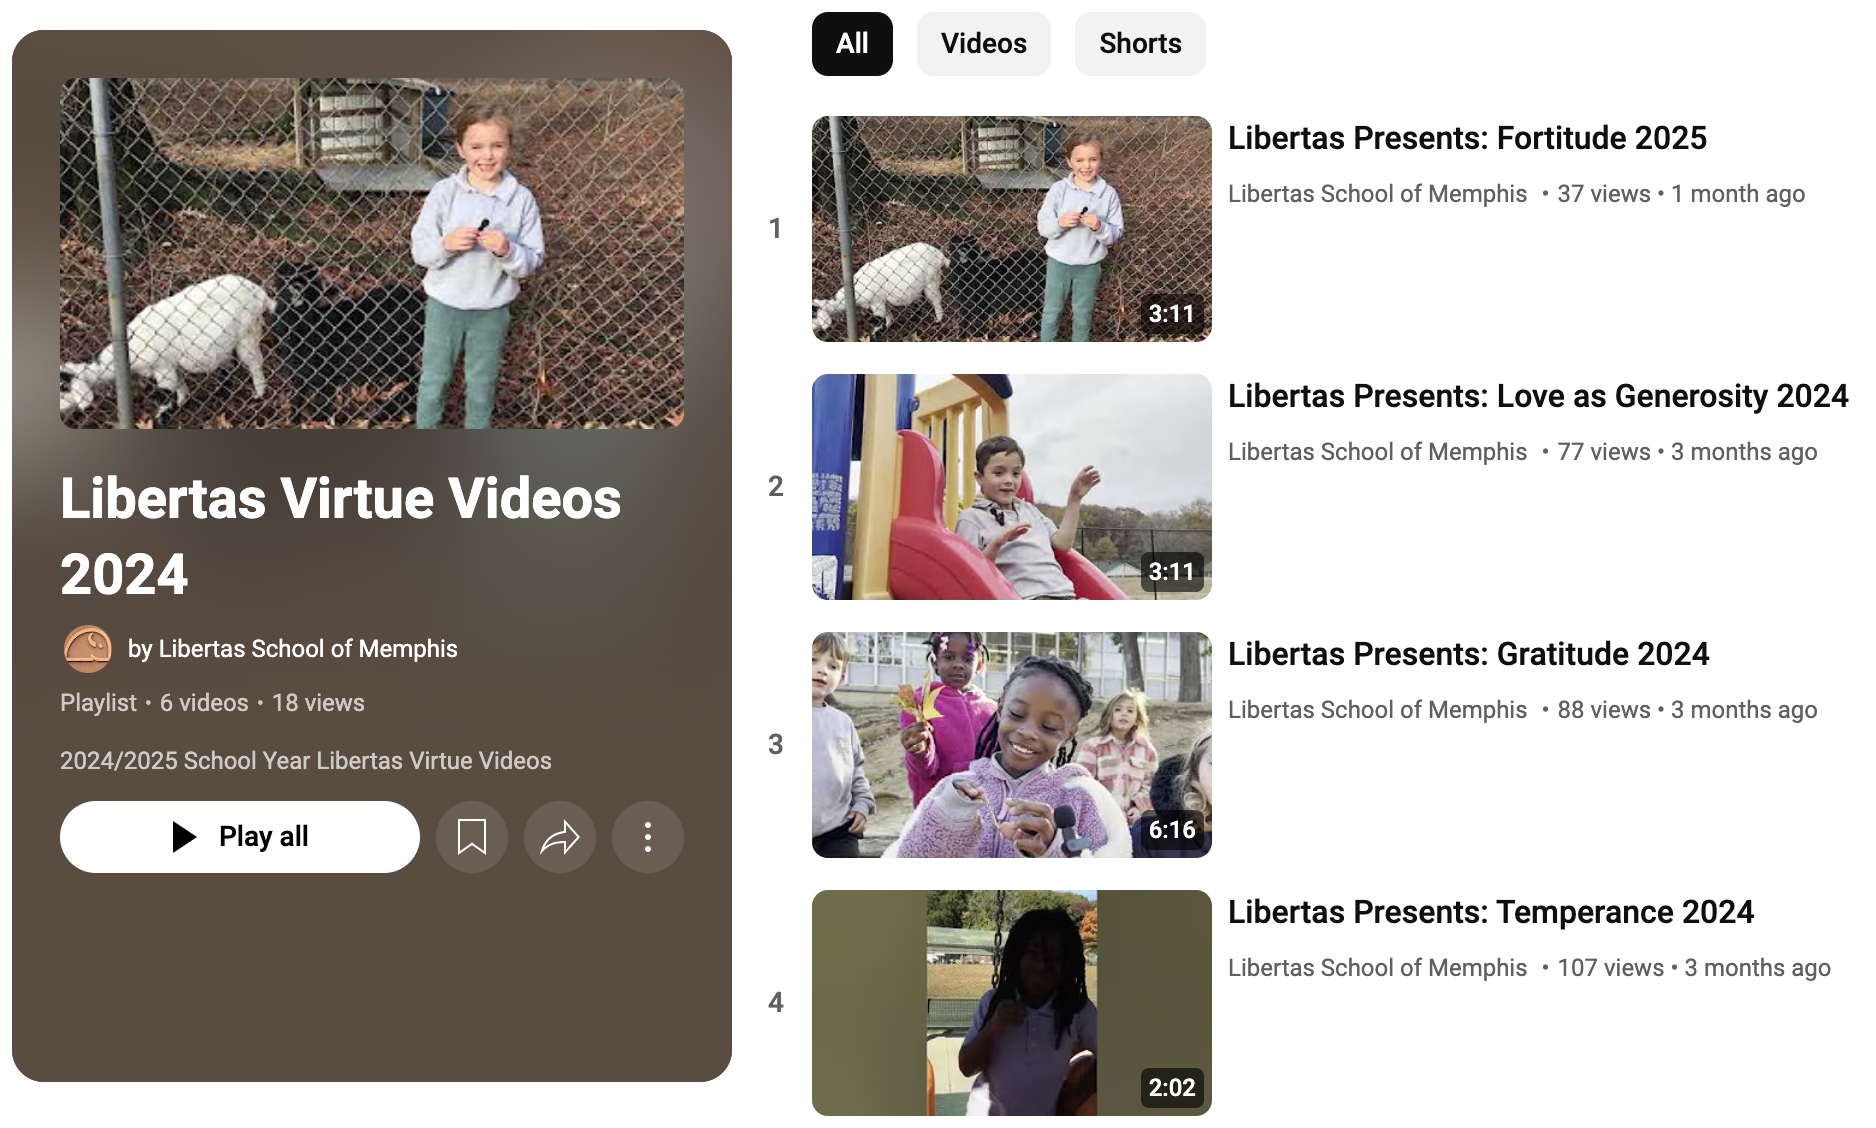Open title Libertas Presents: Fortitude 2025
This screenshot has height=1128, width=1876.
(1467, 138)
